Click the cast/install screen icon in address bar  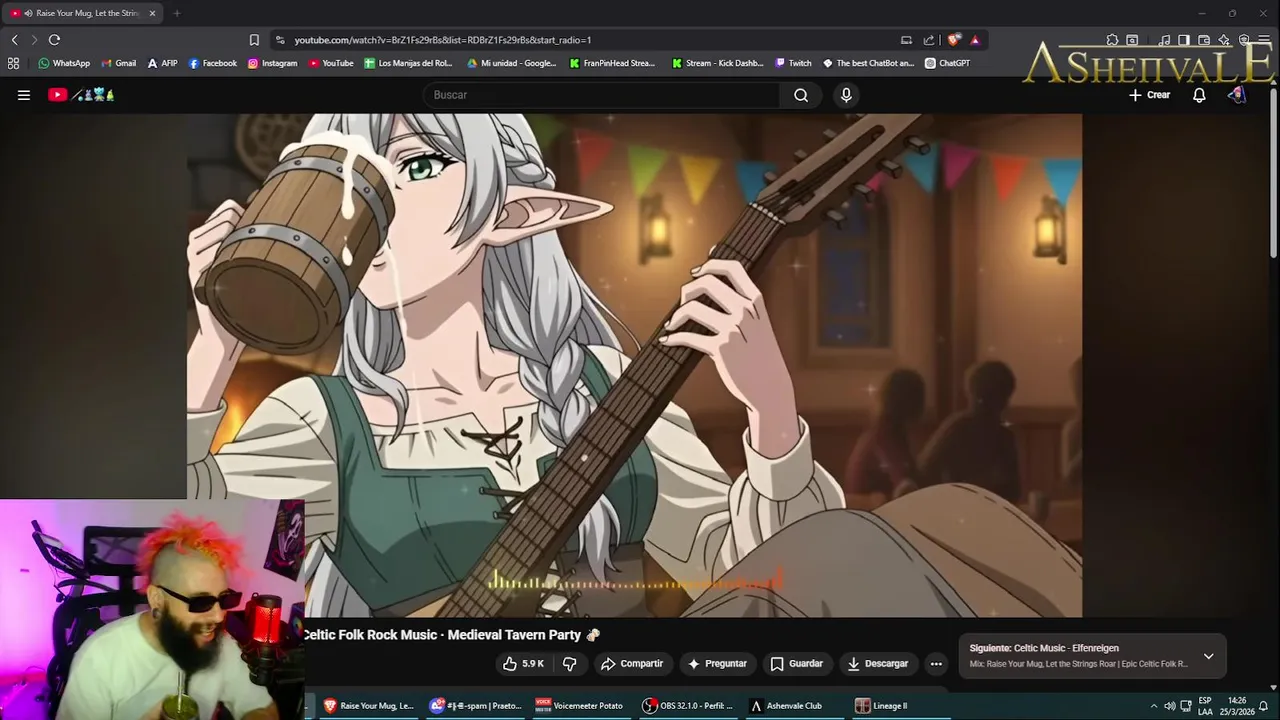tap(906, 40)
